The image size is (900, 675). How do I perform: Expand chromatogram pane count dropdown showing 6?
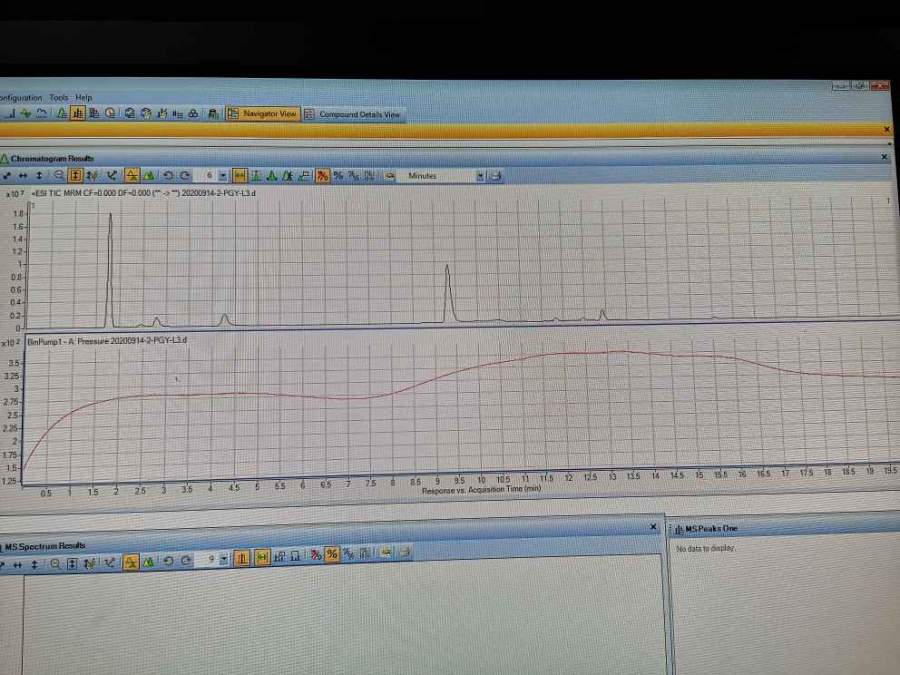[x=222, y=176]
